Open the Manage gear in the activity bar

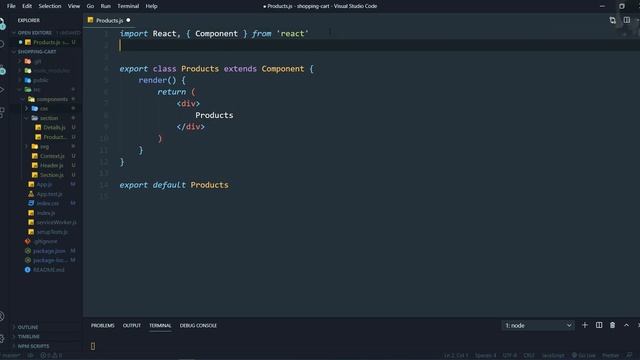[x=2, y=338]
